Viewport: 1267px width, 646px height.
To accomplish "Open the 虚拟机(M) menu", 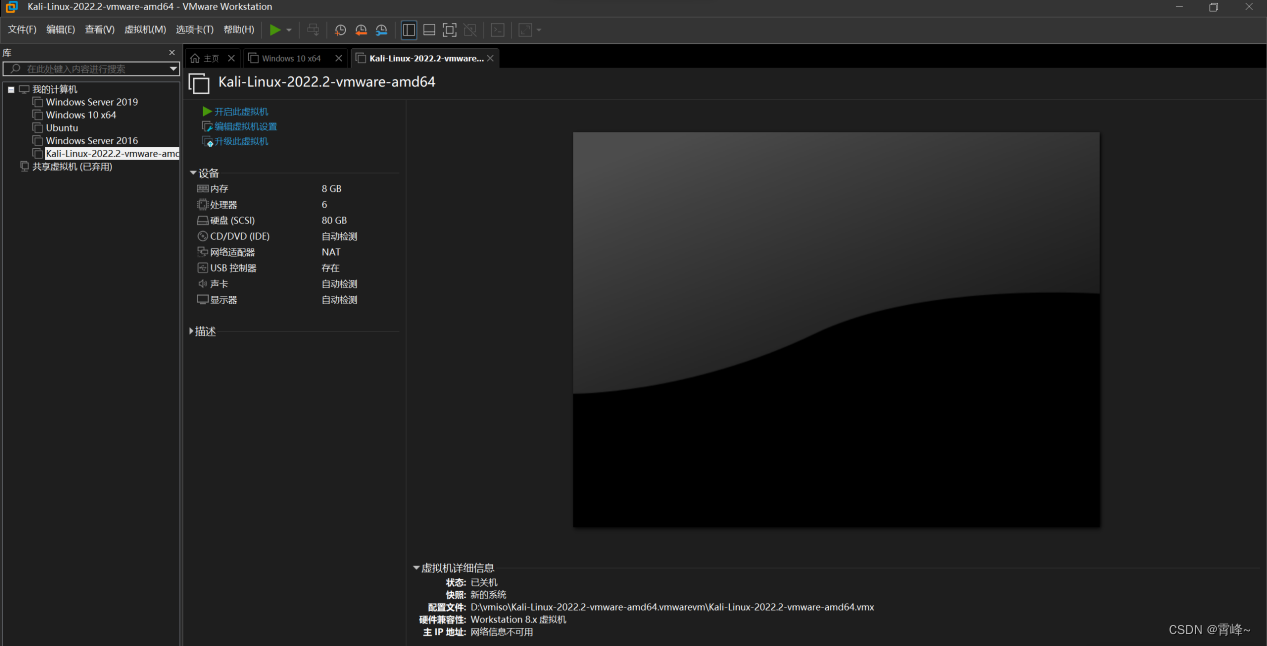I will tap(145, 30).
